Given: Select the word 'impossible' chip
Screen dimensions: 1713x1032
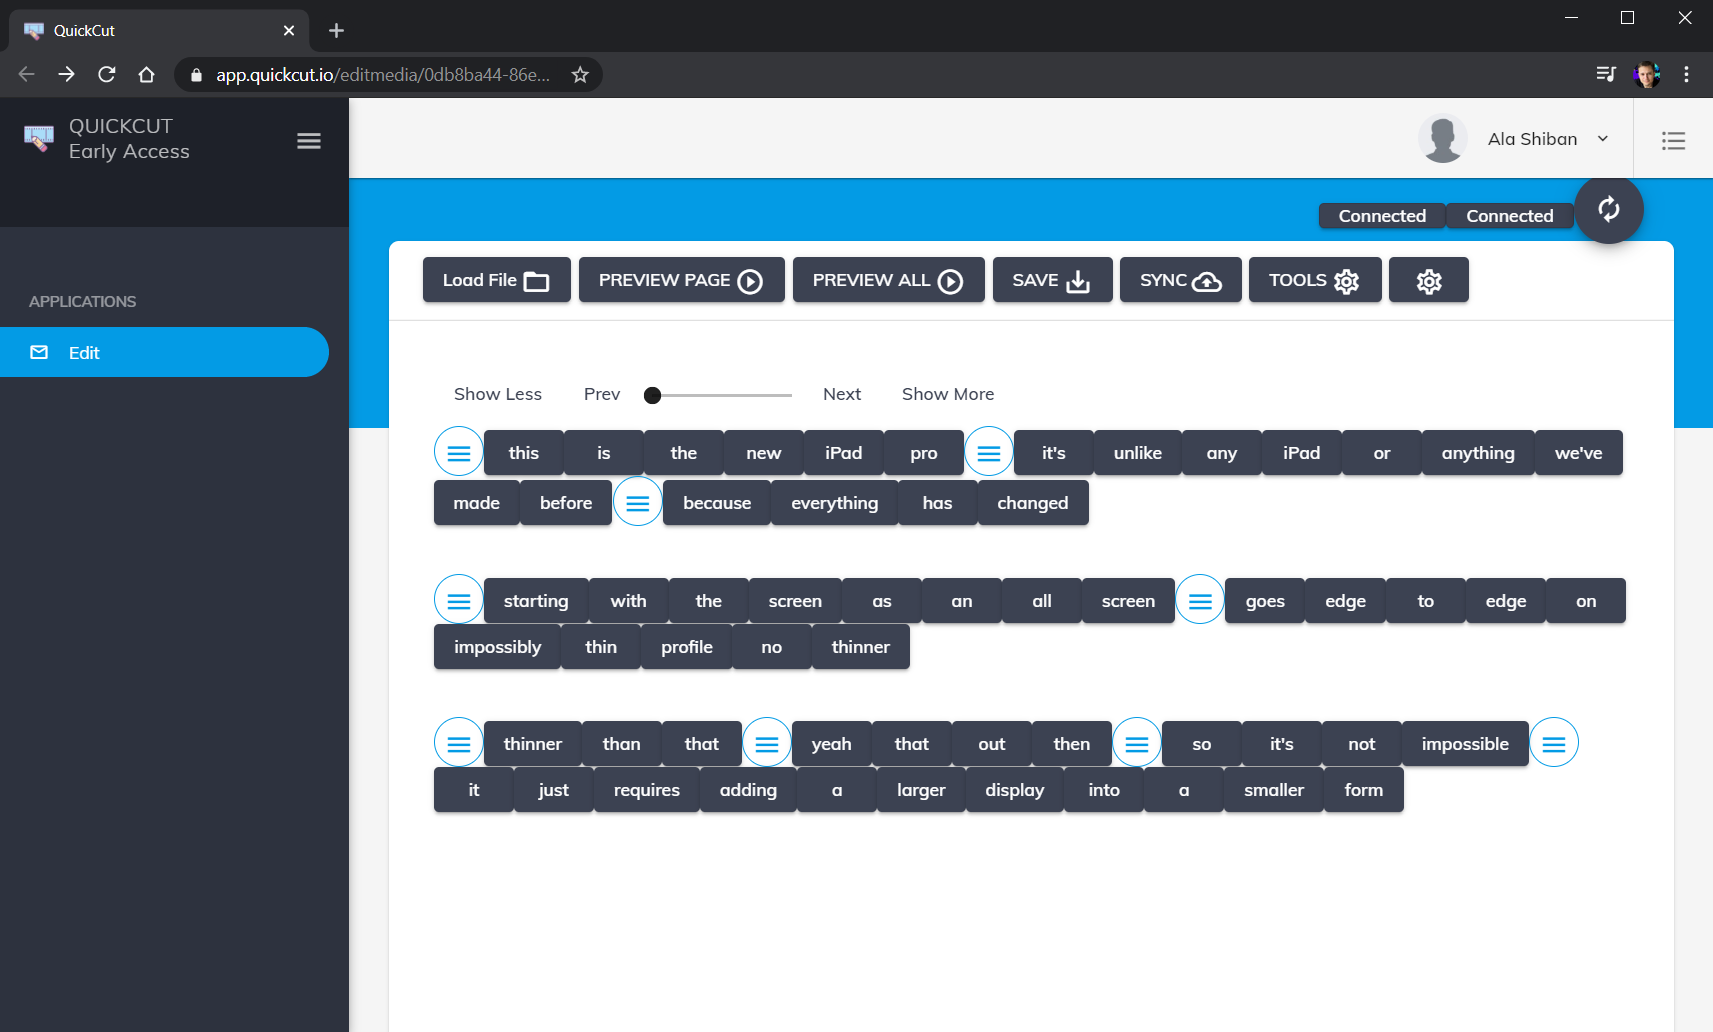Looking at the screenshot, I should pos(1464,743).
